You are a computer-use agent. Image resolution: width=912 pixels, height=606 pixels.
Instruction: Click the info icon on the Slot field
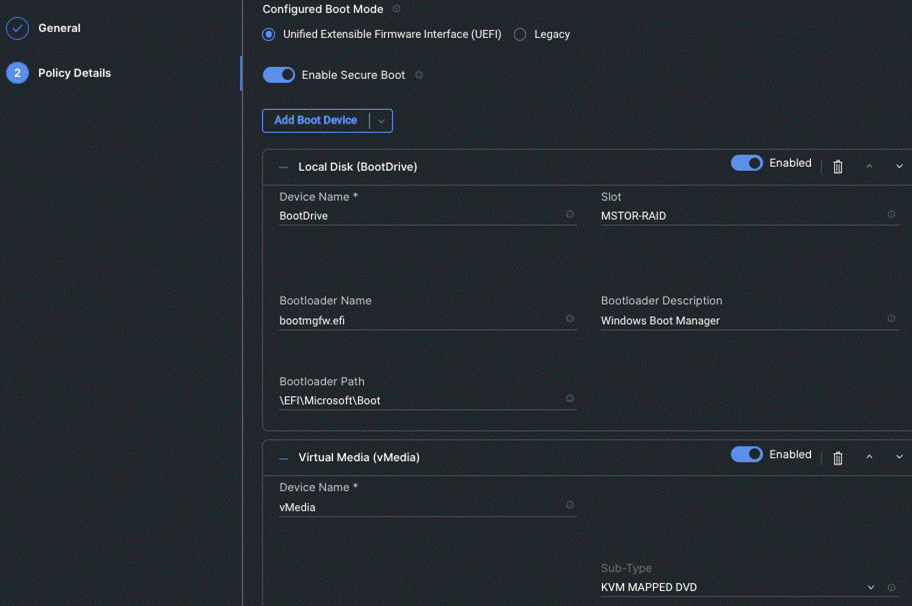click(x=890, y=214)
